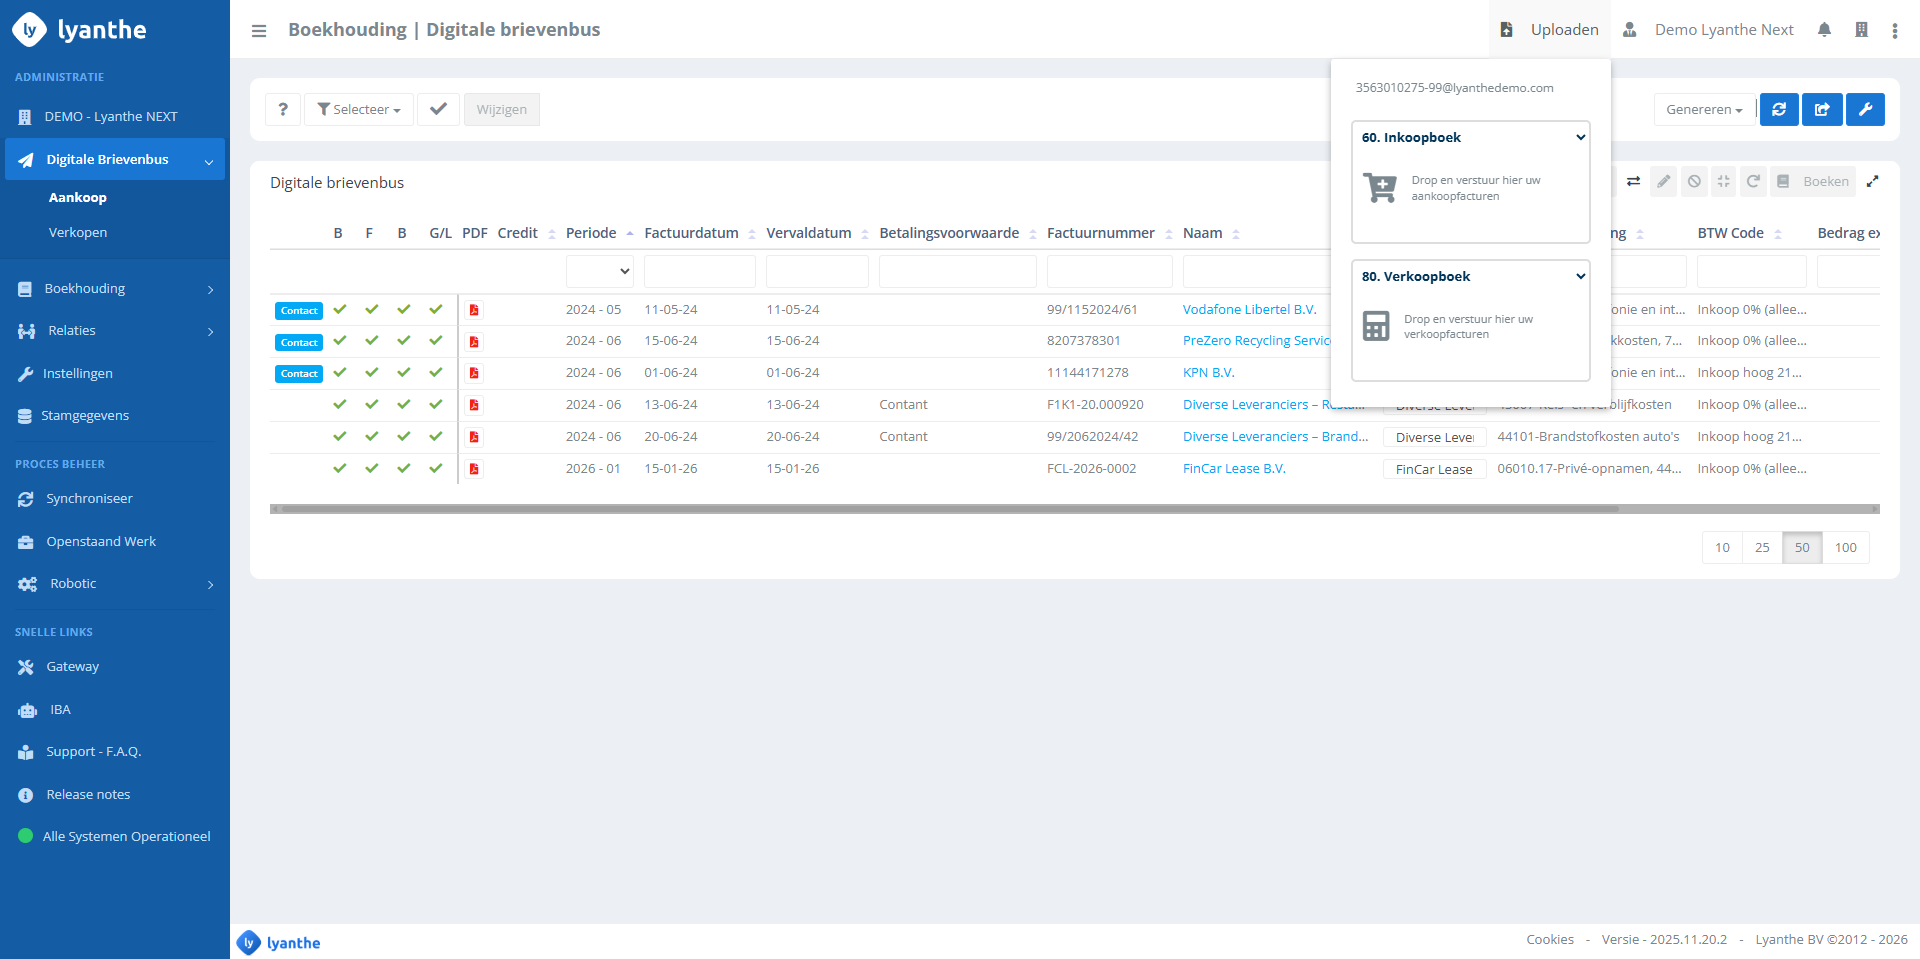Image resolution: width=1920 pixels, height=959 pixels.
Task: Click the blue export share icon
Action: (1822, 110)
